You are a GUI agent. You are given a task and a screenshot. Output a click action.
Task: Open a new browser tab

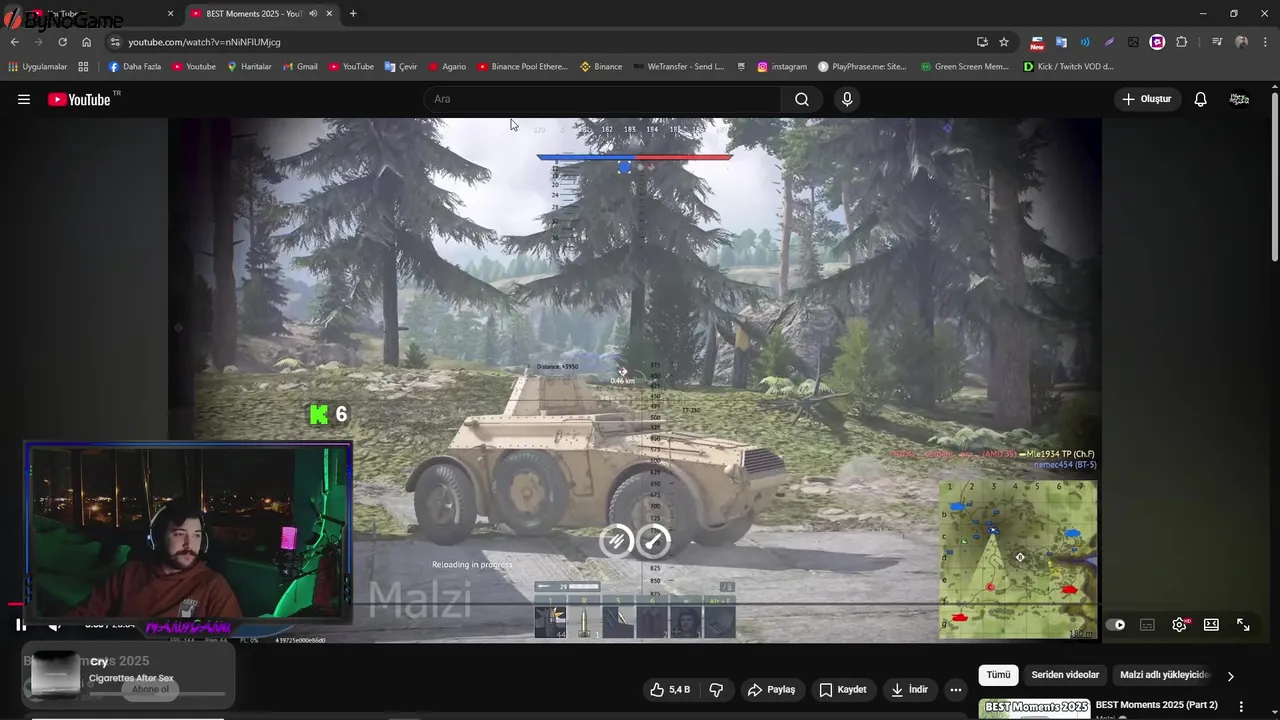click(353, 14)
